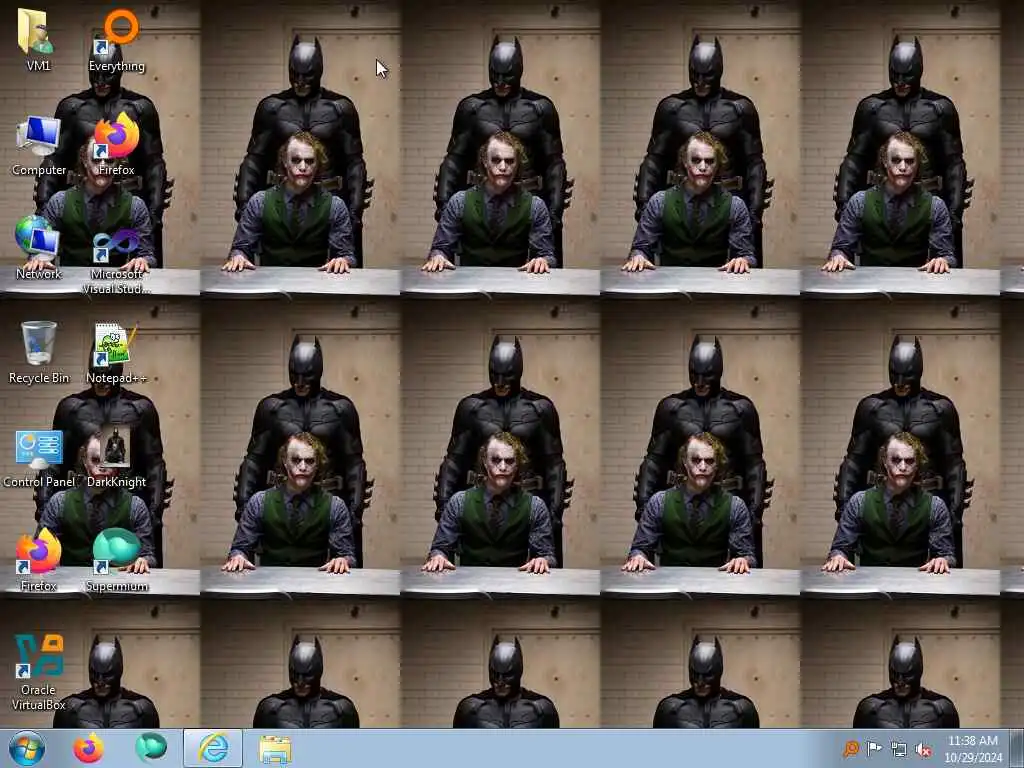Select the Oracle VirtualBox desktop shortcut

(38, 671)
